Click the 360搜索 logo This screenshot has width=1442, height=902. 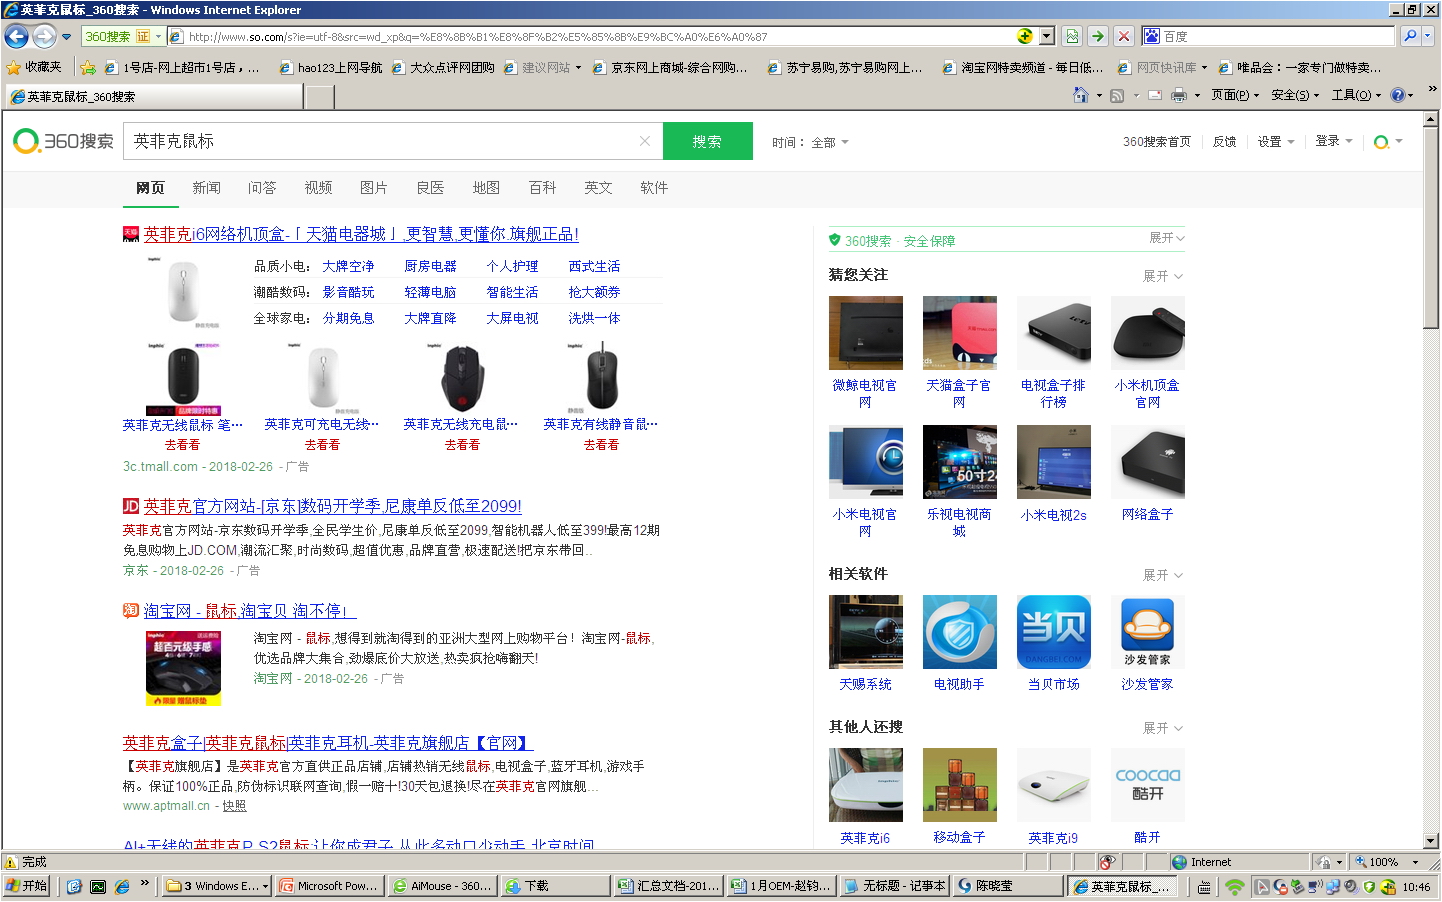63,141
